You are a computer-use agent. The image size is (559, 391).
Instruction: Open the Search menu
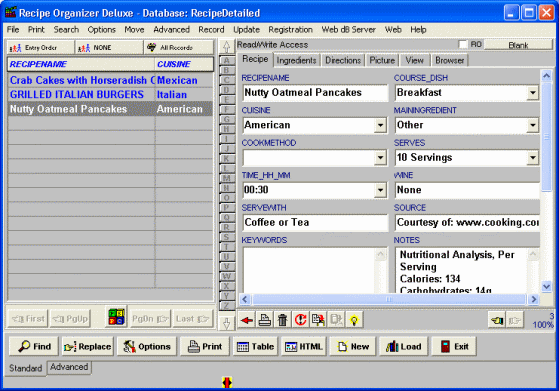click(66, 30)
